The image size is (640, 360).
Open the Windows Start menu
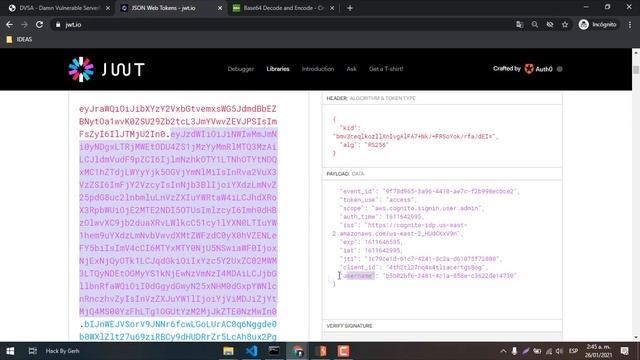10,351
